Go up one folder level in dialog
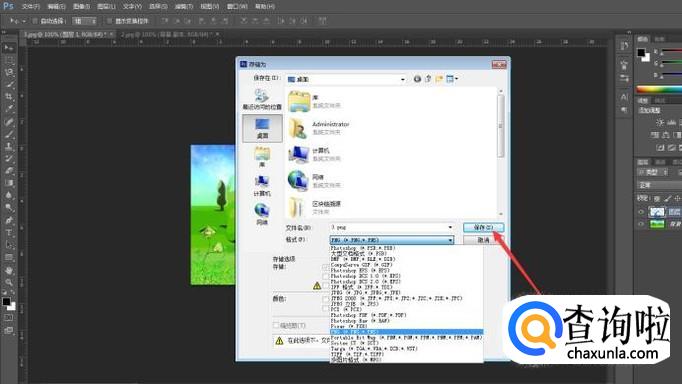The width and height of the screenshot is (682, 384). pyautogui.click(x=428, y=79)
